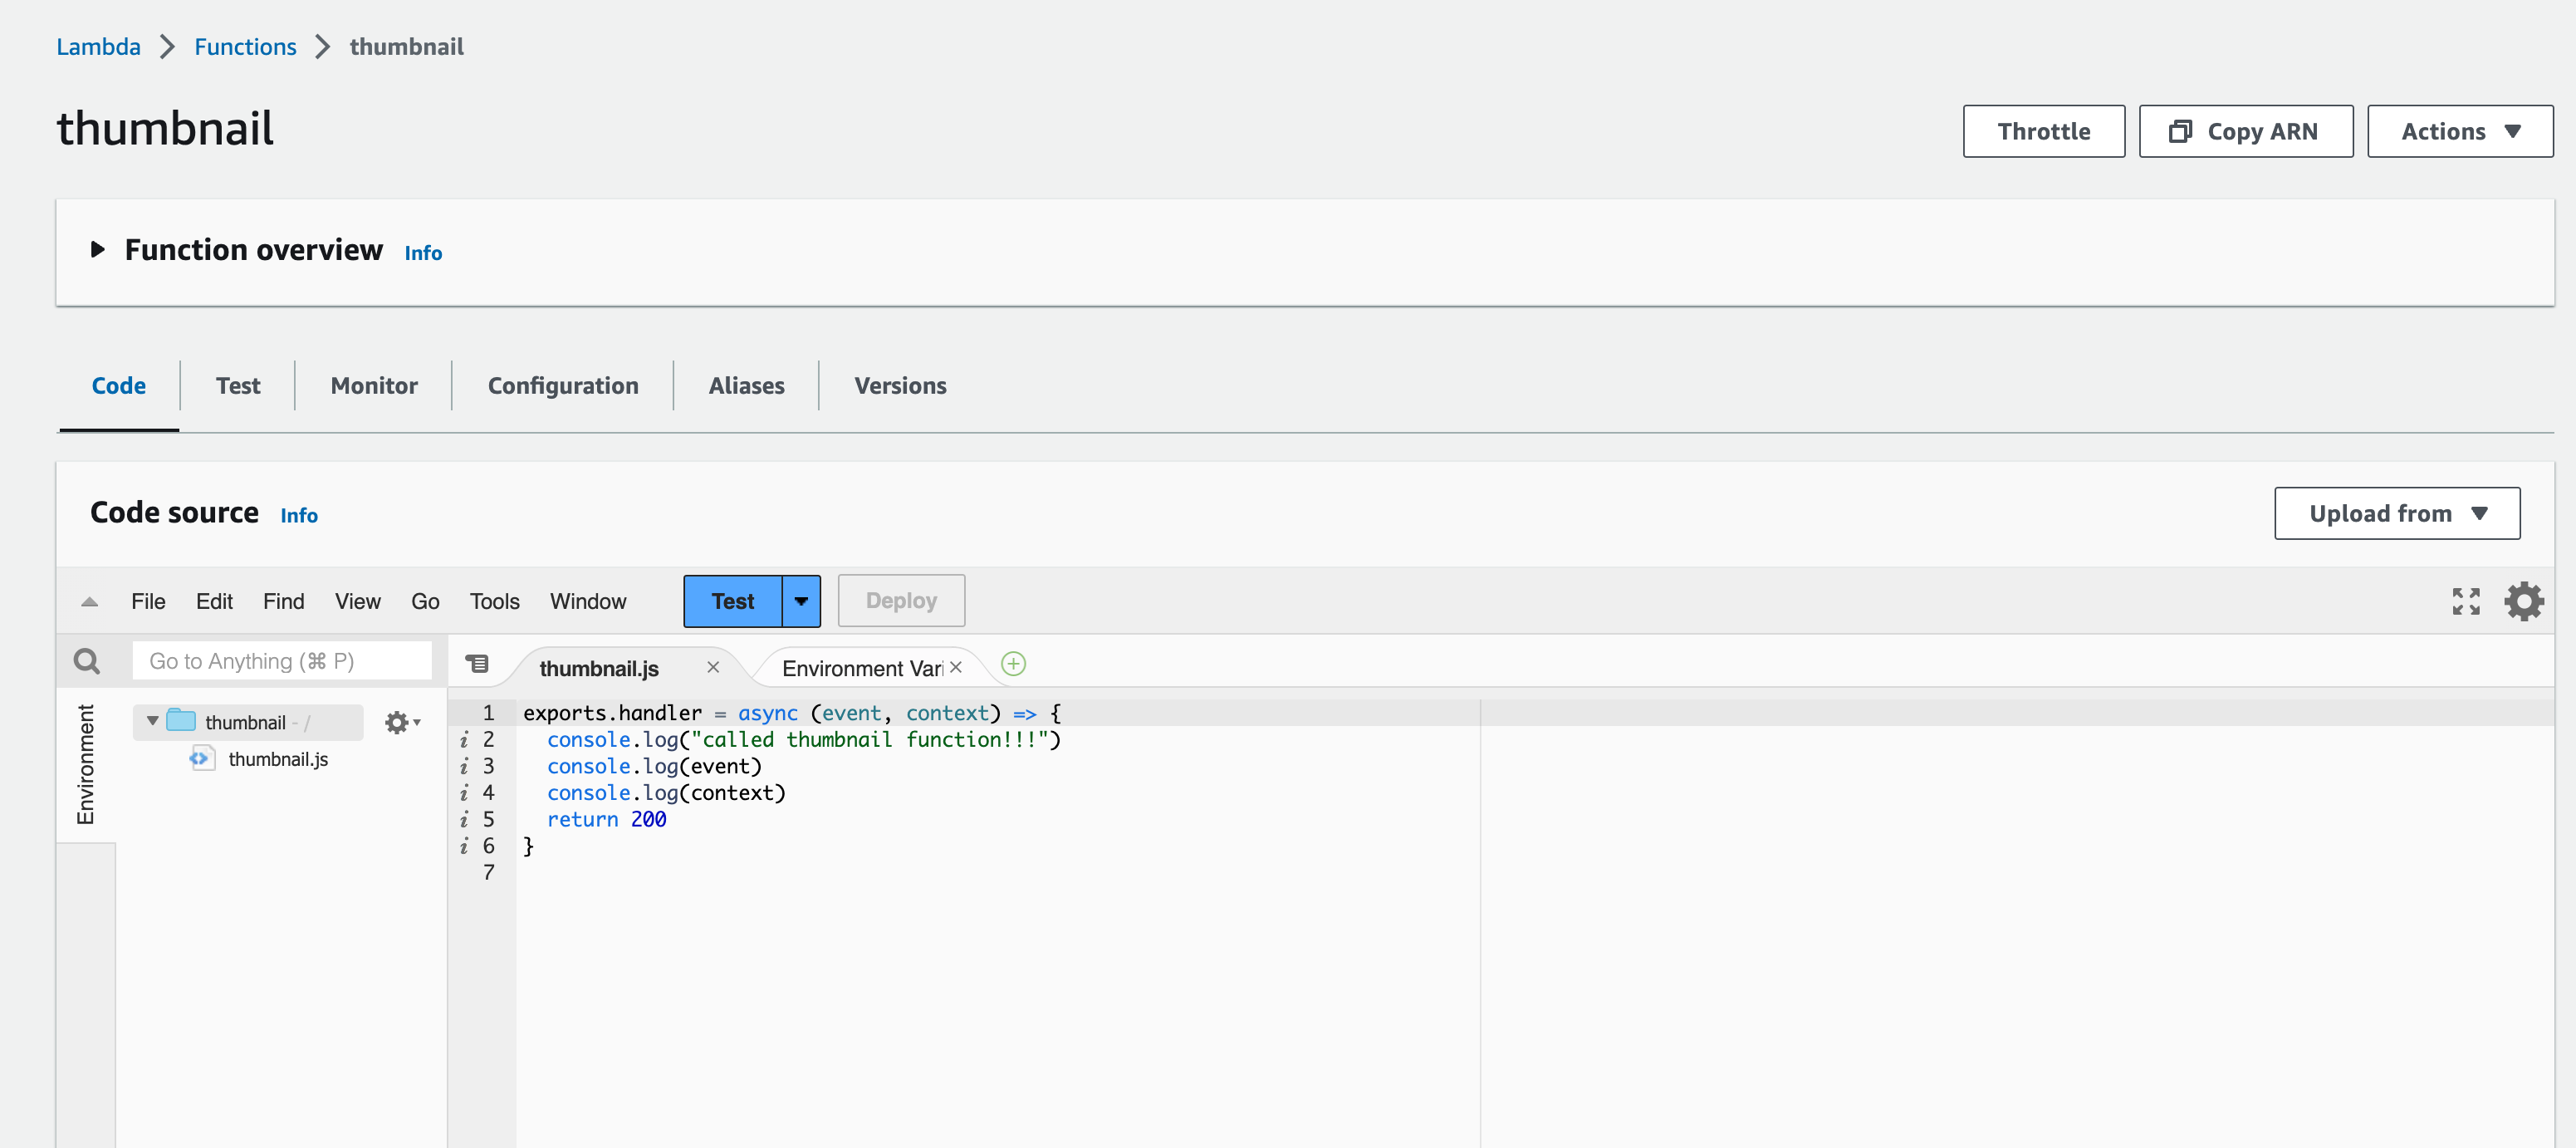Toggle the Environment side panel tab

pos(86,764)
